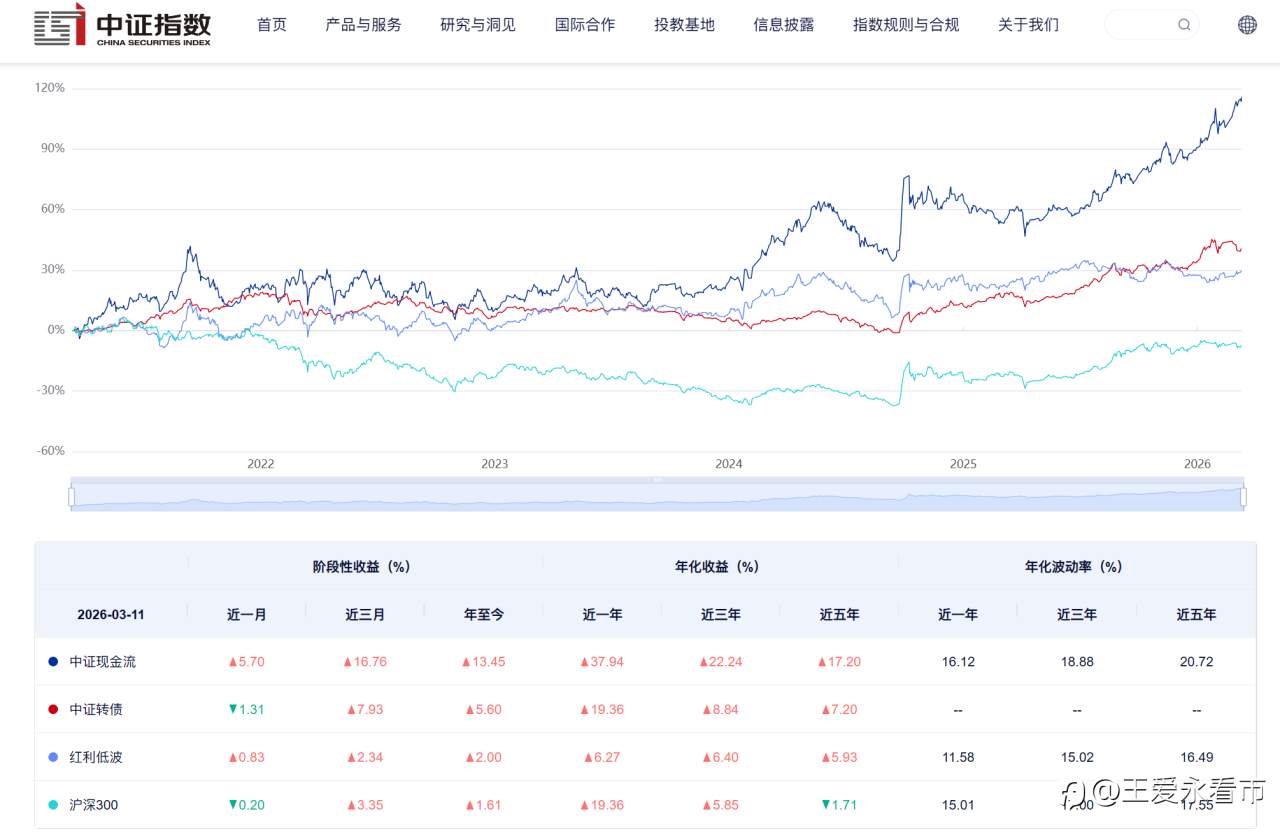The height and width of the screenshot is (837, 1280).
Task: Open the 首页 menu item
Action: (272, 25)
